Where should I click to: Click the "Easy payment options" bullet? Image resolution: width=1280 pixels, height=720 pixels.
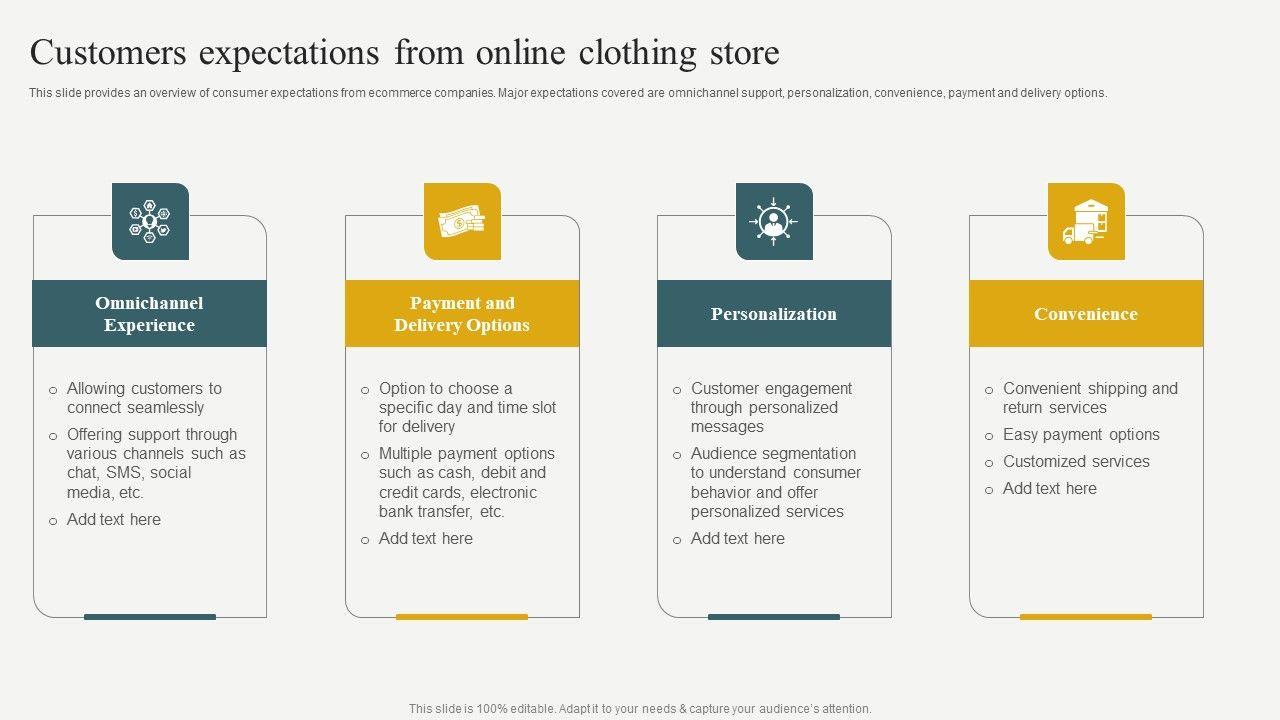(1081, 434)
